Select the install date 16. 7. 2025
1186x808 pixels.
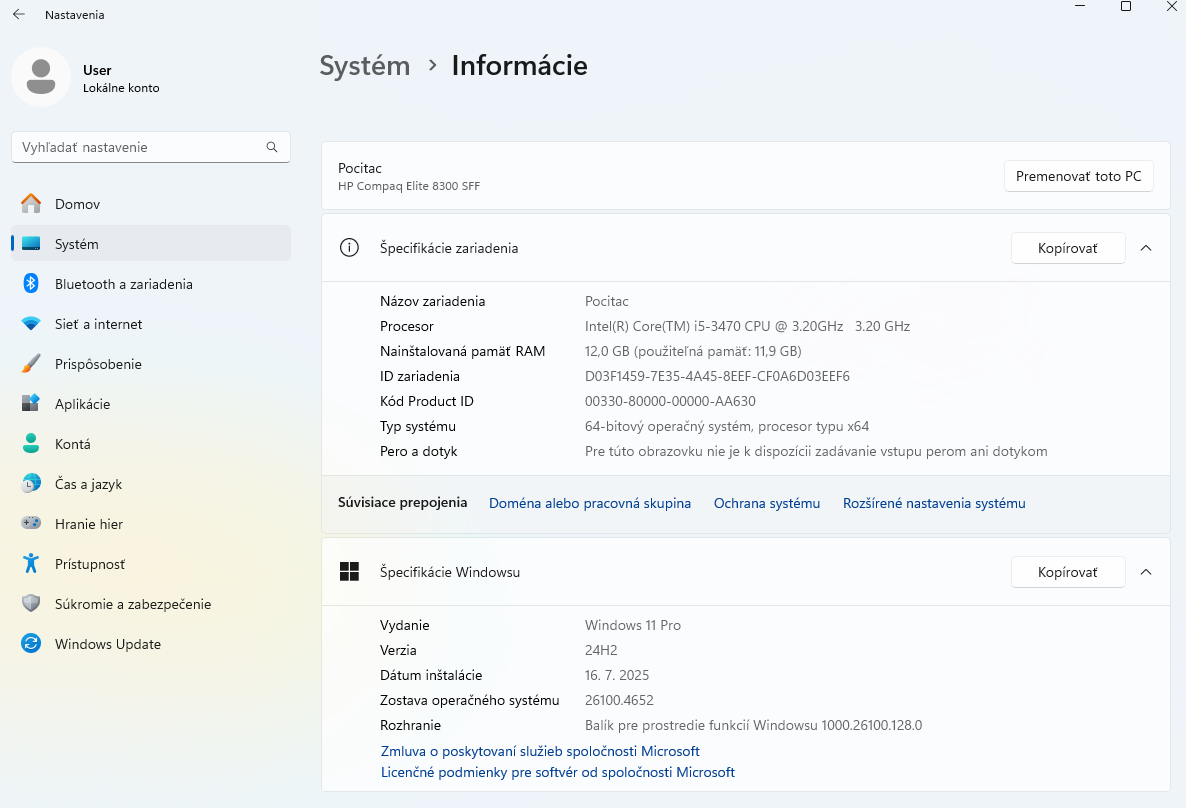coord(616,675)
